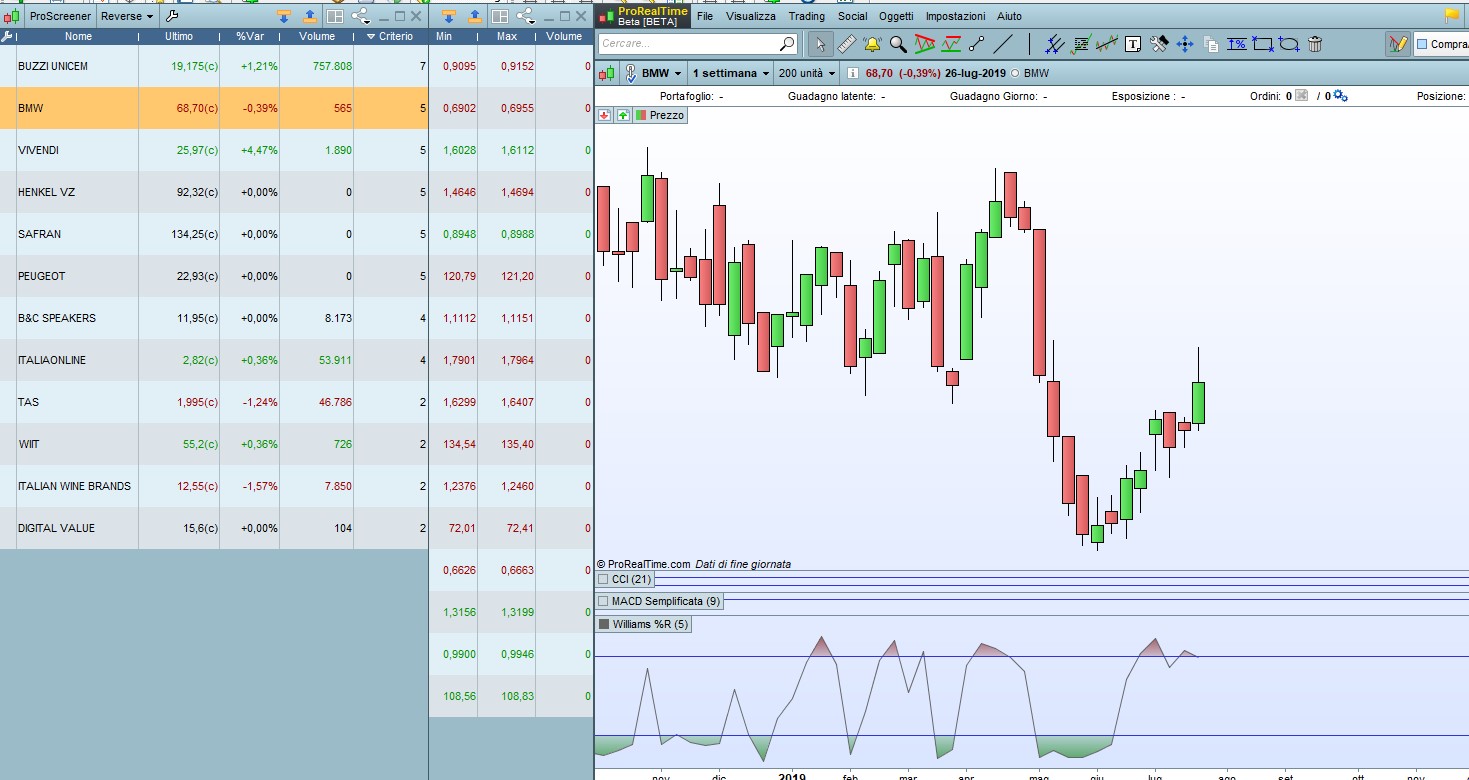The image size is (1469, 780).
Task: Select the SAFRAN row
Action: tap(213, 234)
